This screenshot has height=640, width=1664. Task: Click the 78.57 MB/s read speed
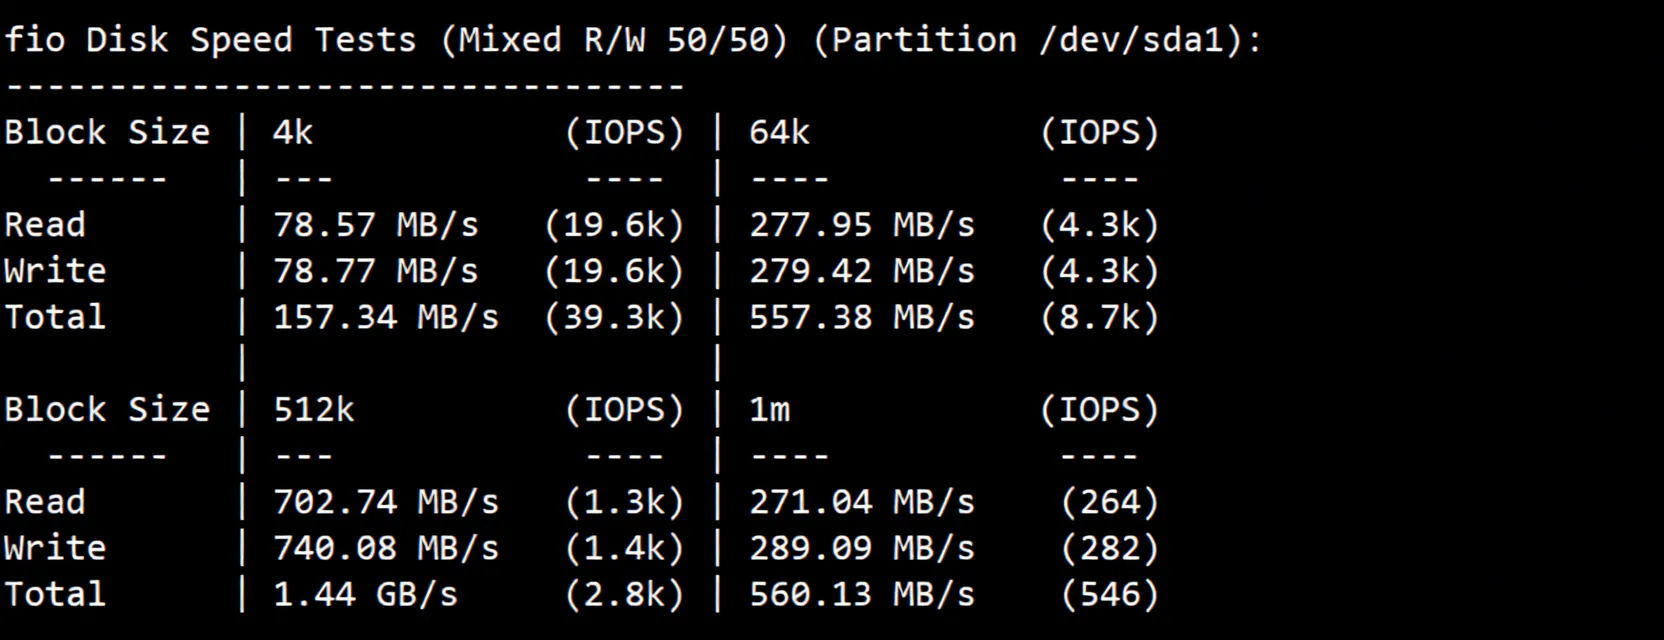point(375,225)
